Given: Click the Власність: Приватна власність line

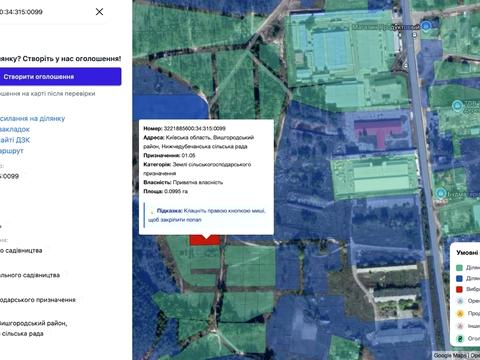Looking at the screenshot, I should click(x=183, y=182).
